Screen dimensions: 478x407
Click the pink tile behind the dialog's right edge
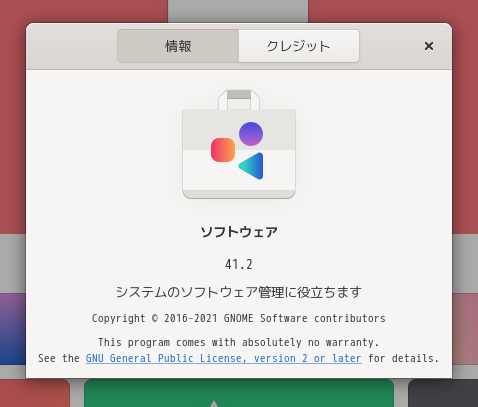coord(465,329)
